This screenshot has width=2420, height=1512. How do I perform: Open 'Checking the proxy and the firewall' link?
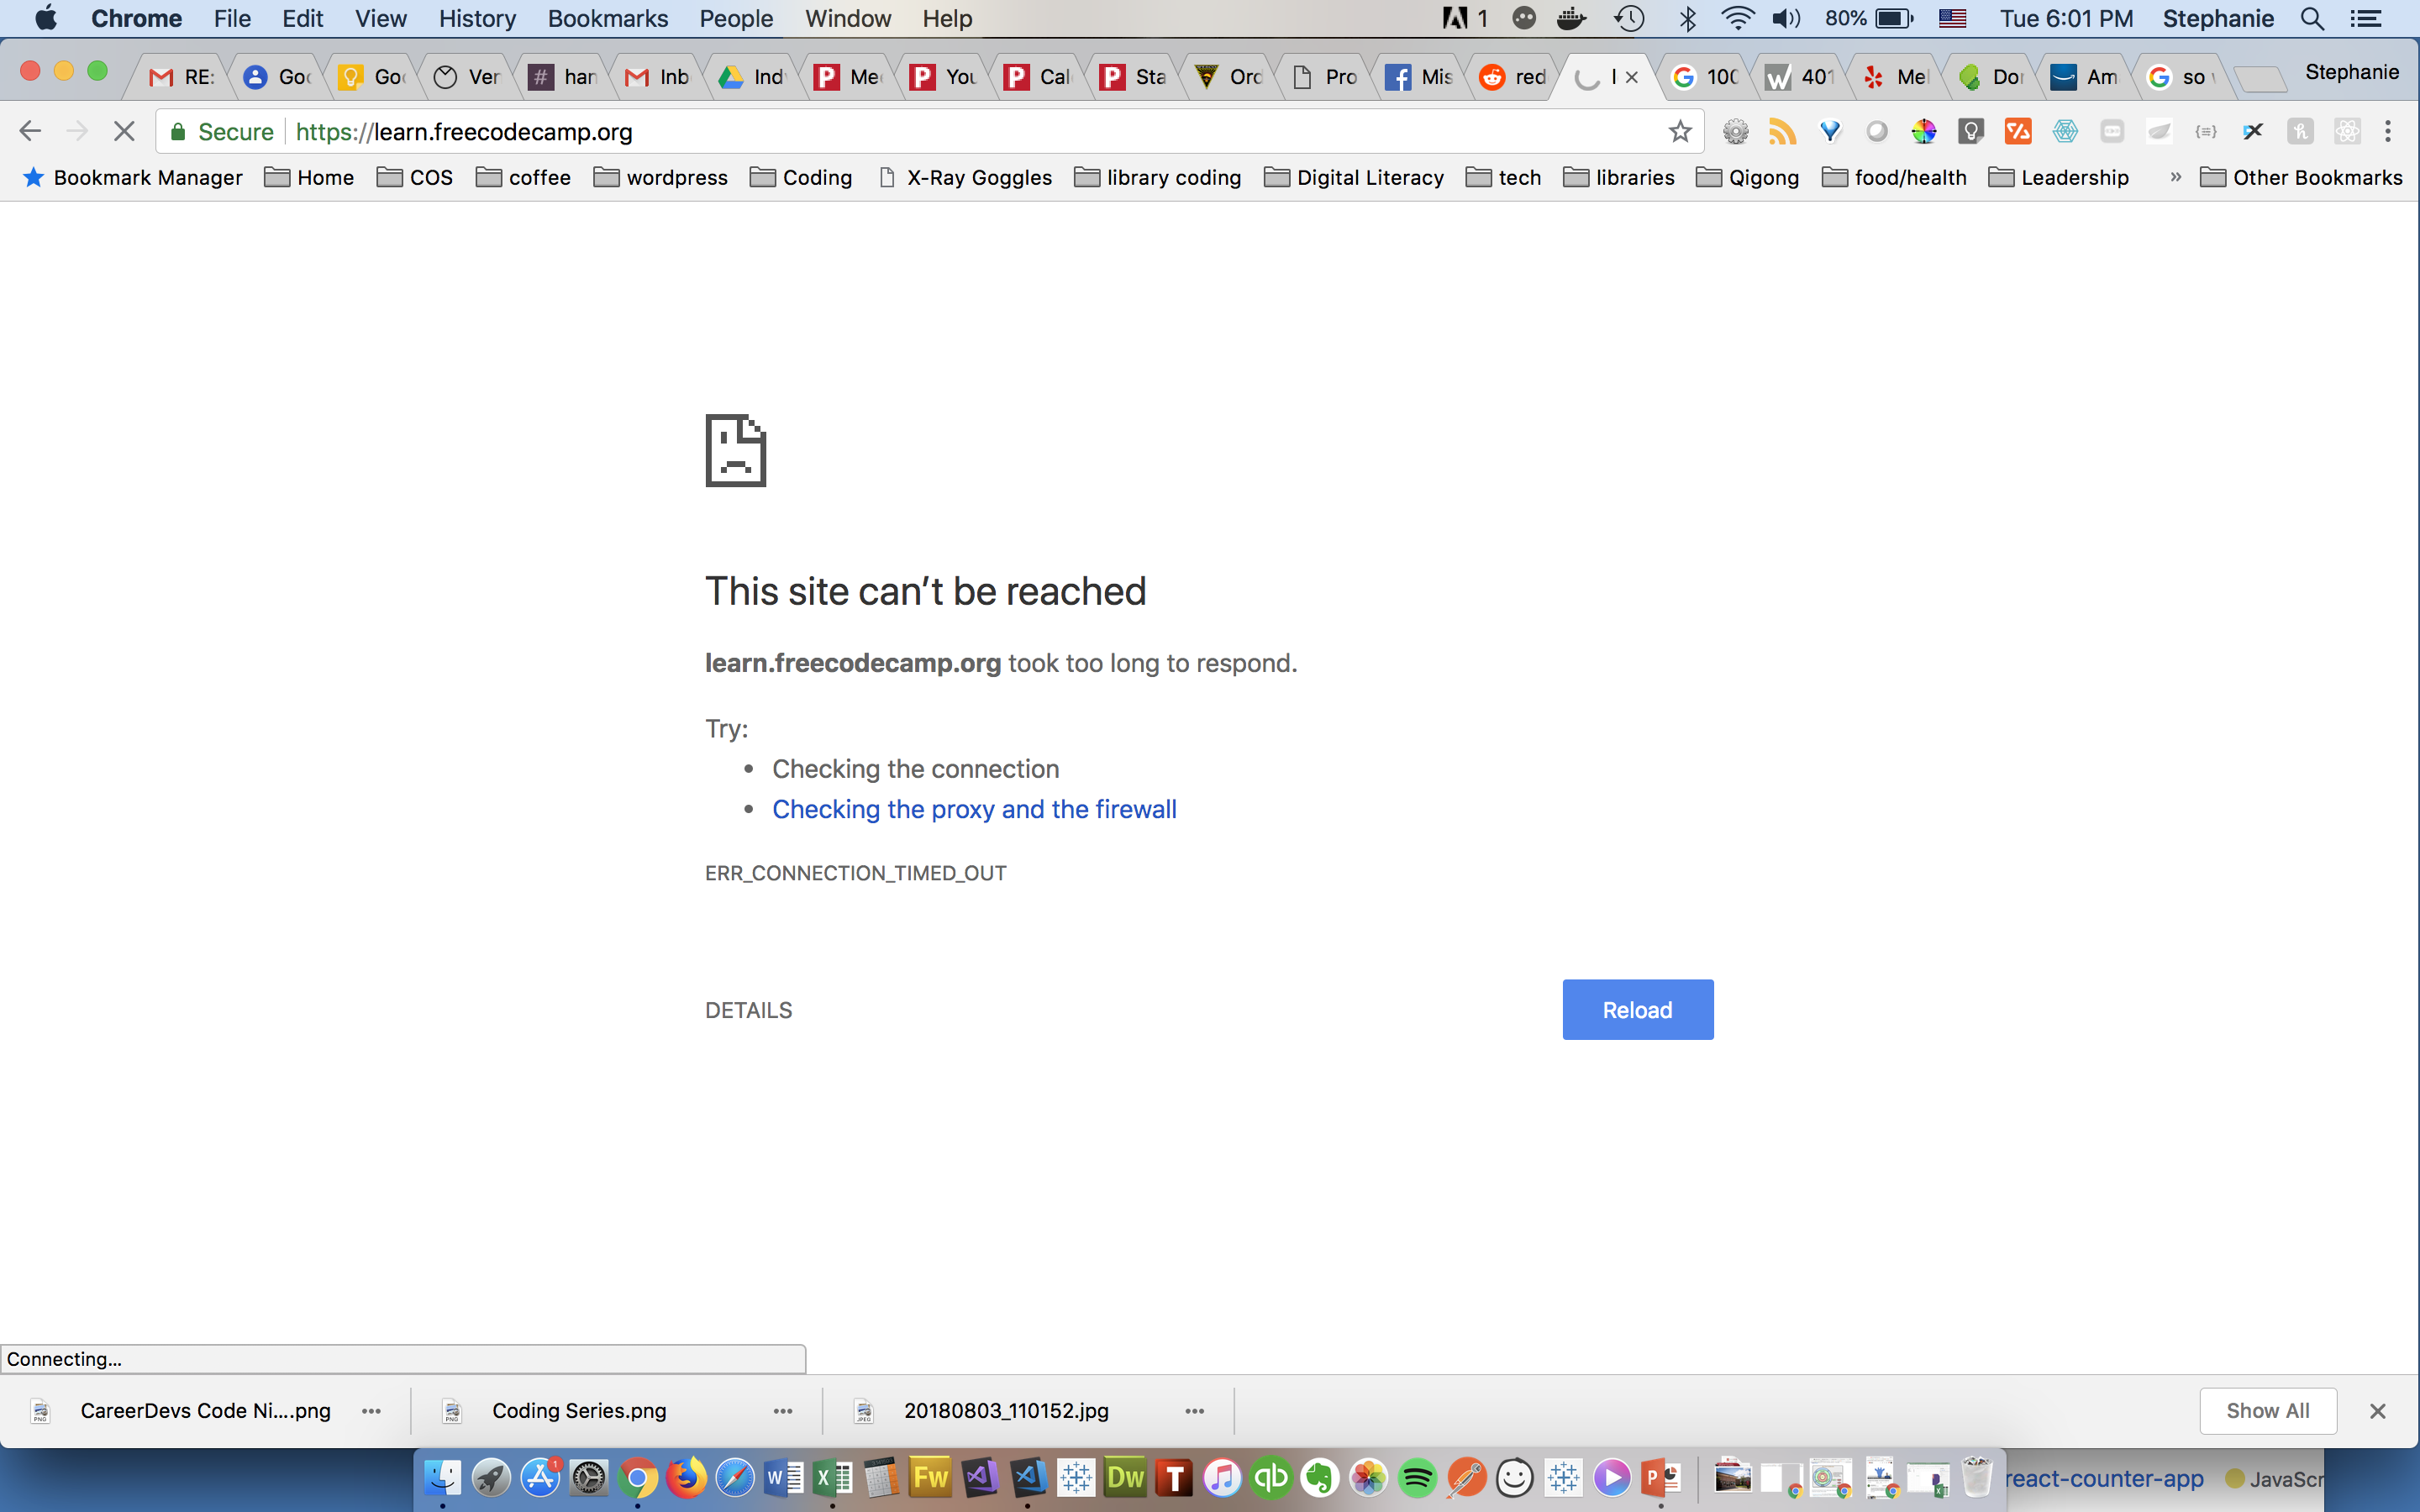click(x=973, y=808)
